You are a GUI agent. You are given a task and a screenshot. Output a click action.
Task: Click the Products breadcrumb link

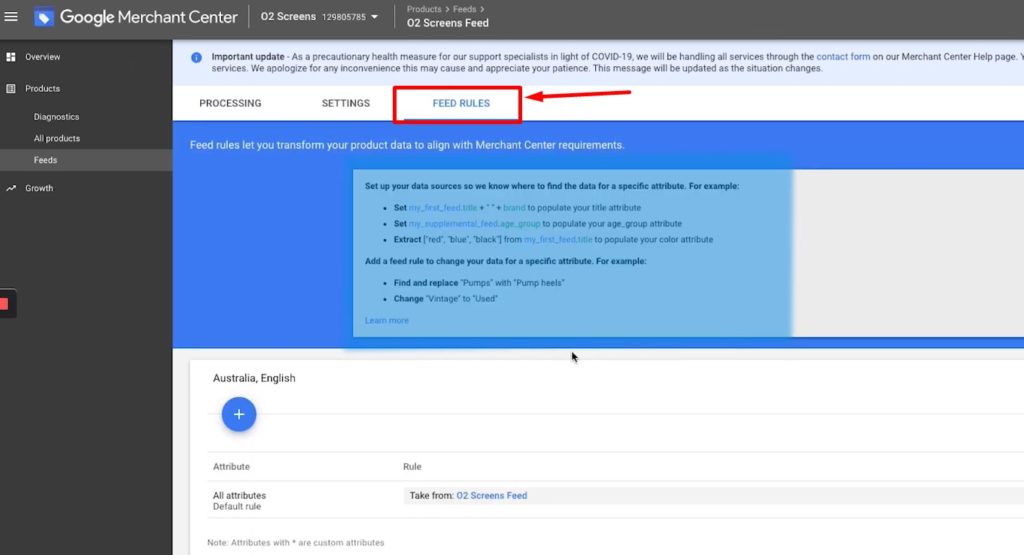point(424,9)
